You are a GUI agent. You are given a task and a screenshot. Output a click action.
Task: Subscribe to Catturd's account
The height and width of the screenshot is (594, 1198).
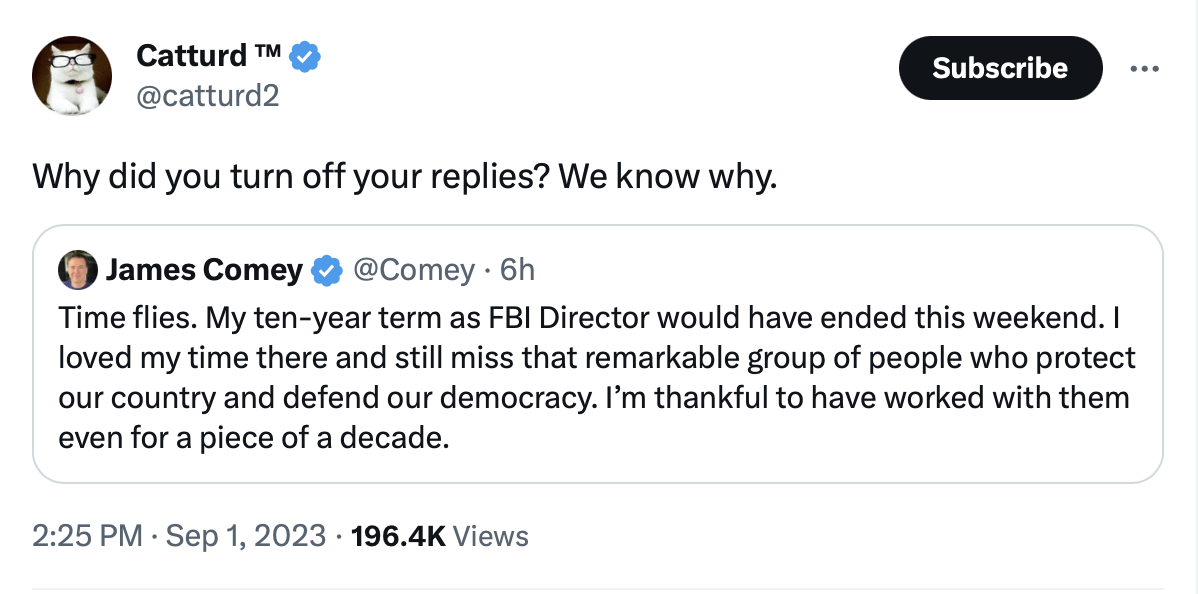1000,68
